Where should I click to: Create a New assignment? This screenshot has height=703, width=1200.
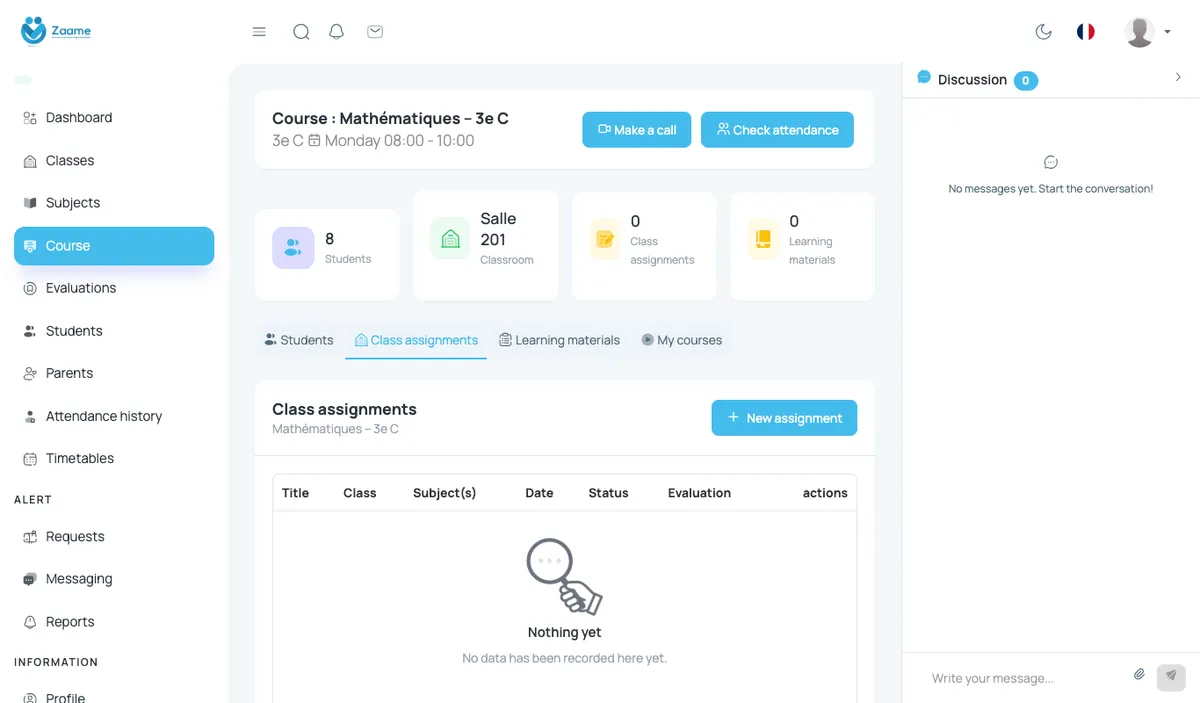pos(784,418)
